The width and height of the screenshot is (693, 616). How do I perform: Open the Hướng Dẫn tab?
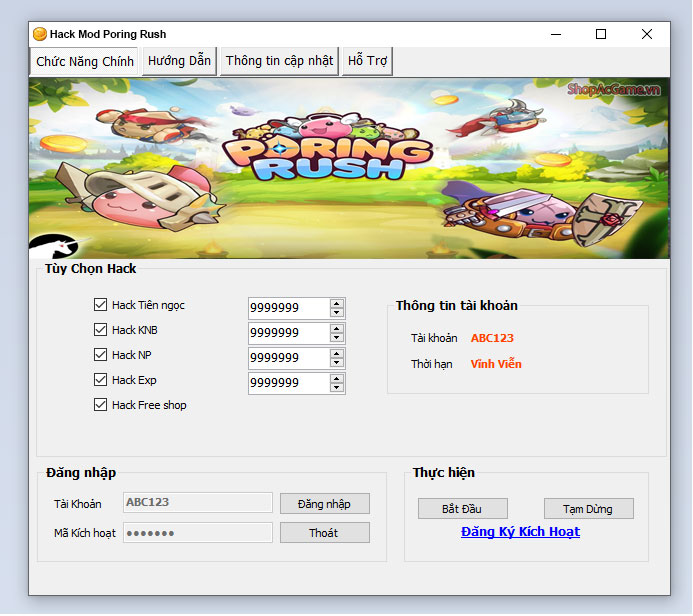click(x=179, y=61)
